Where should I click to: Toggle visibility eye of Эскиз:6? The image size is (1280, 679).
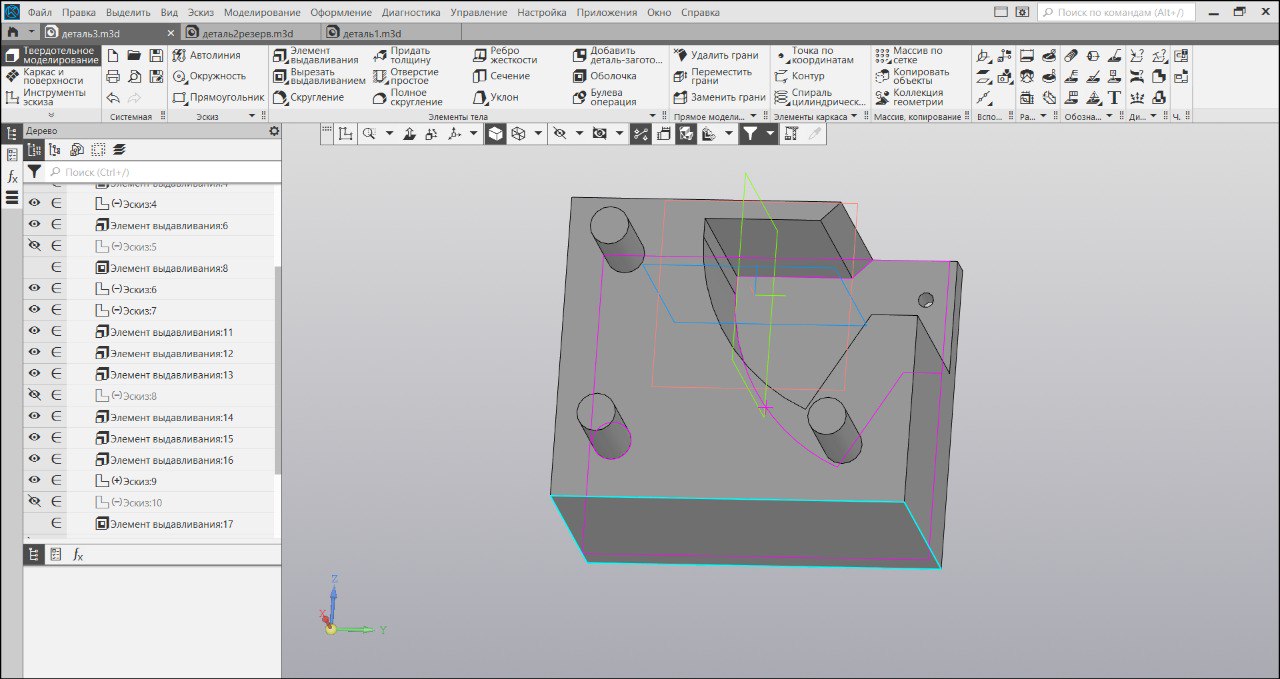tap(35, 289)
